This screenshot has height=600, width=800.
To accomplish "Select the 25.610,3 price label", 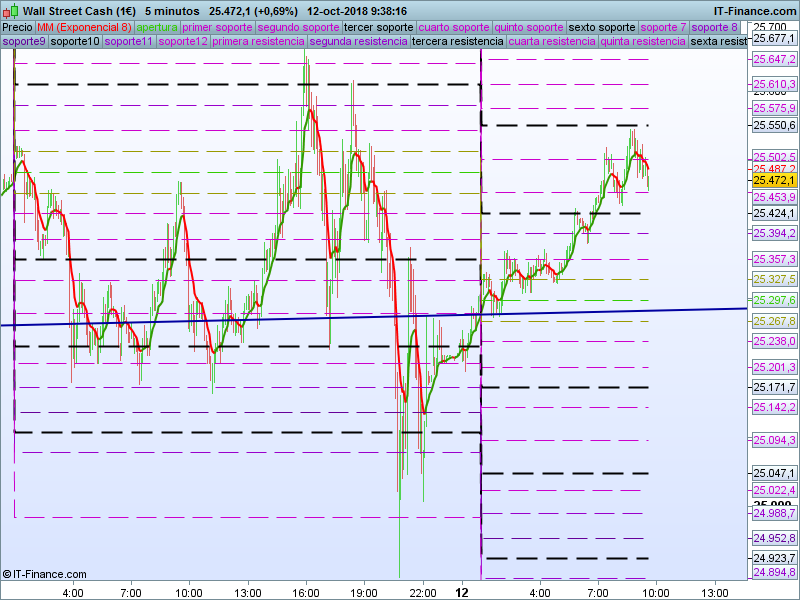I will click(774, 84).
